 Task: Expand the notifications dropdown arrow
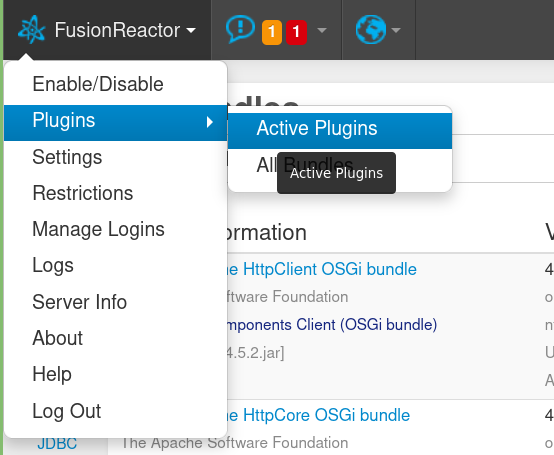point(322,30)
